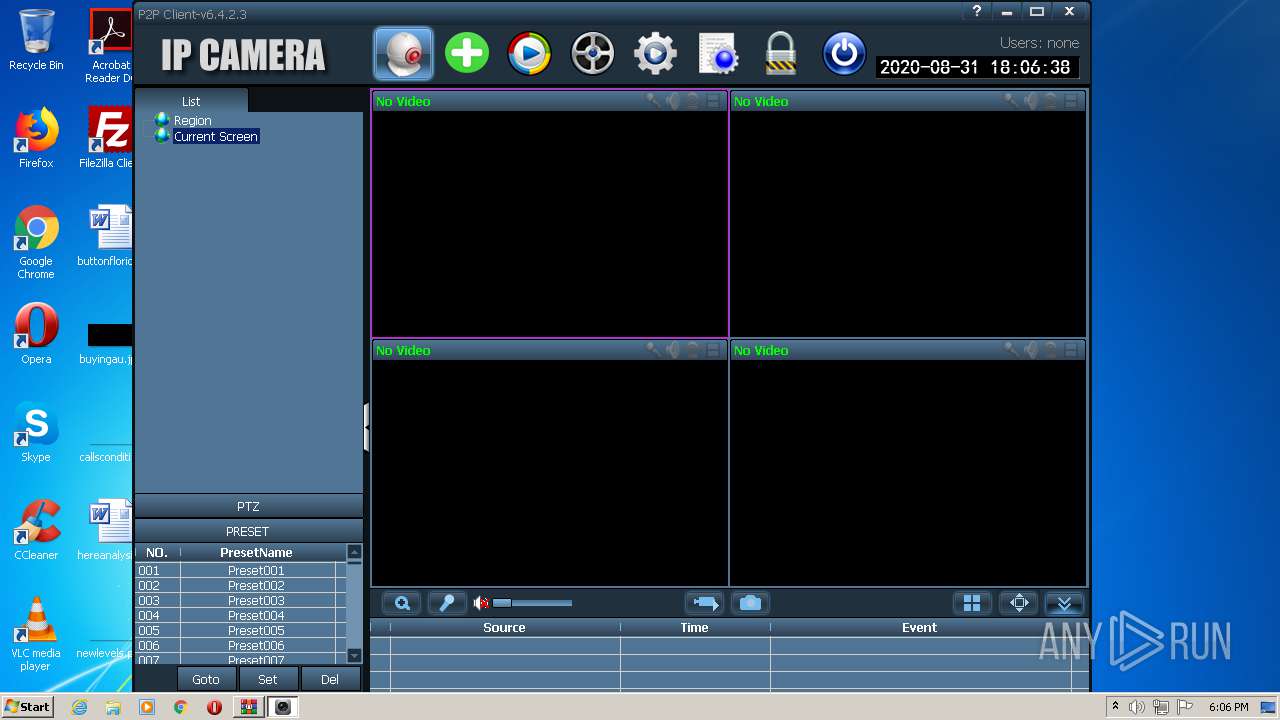Collapse the left panel with side handle

pos(367,428)
